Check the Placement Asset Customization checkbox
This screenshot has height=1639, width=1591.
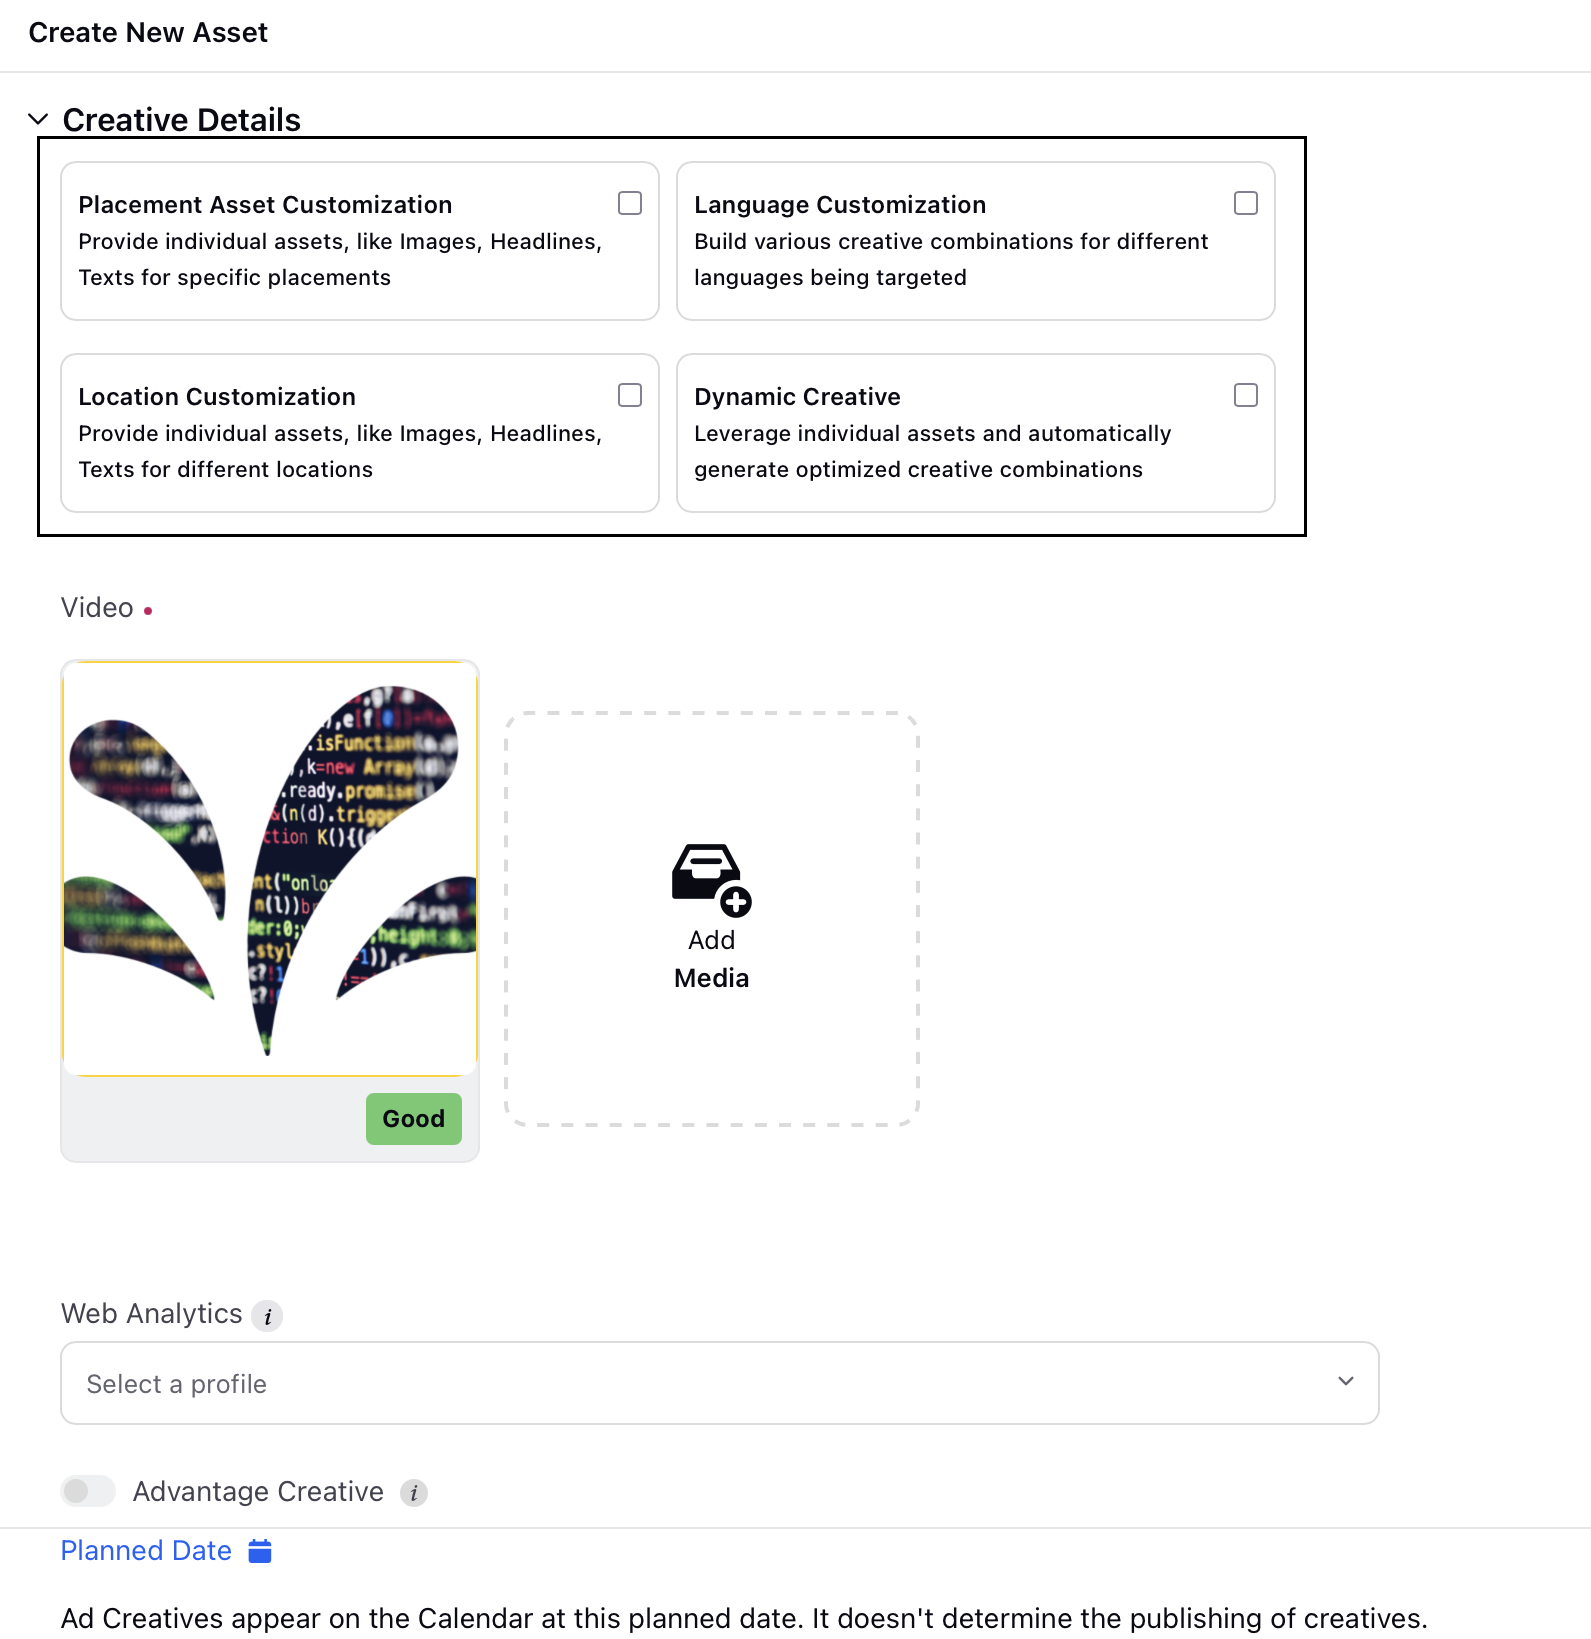point(630,203)
